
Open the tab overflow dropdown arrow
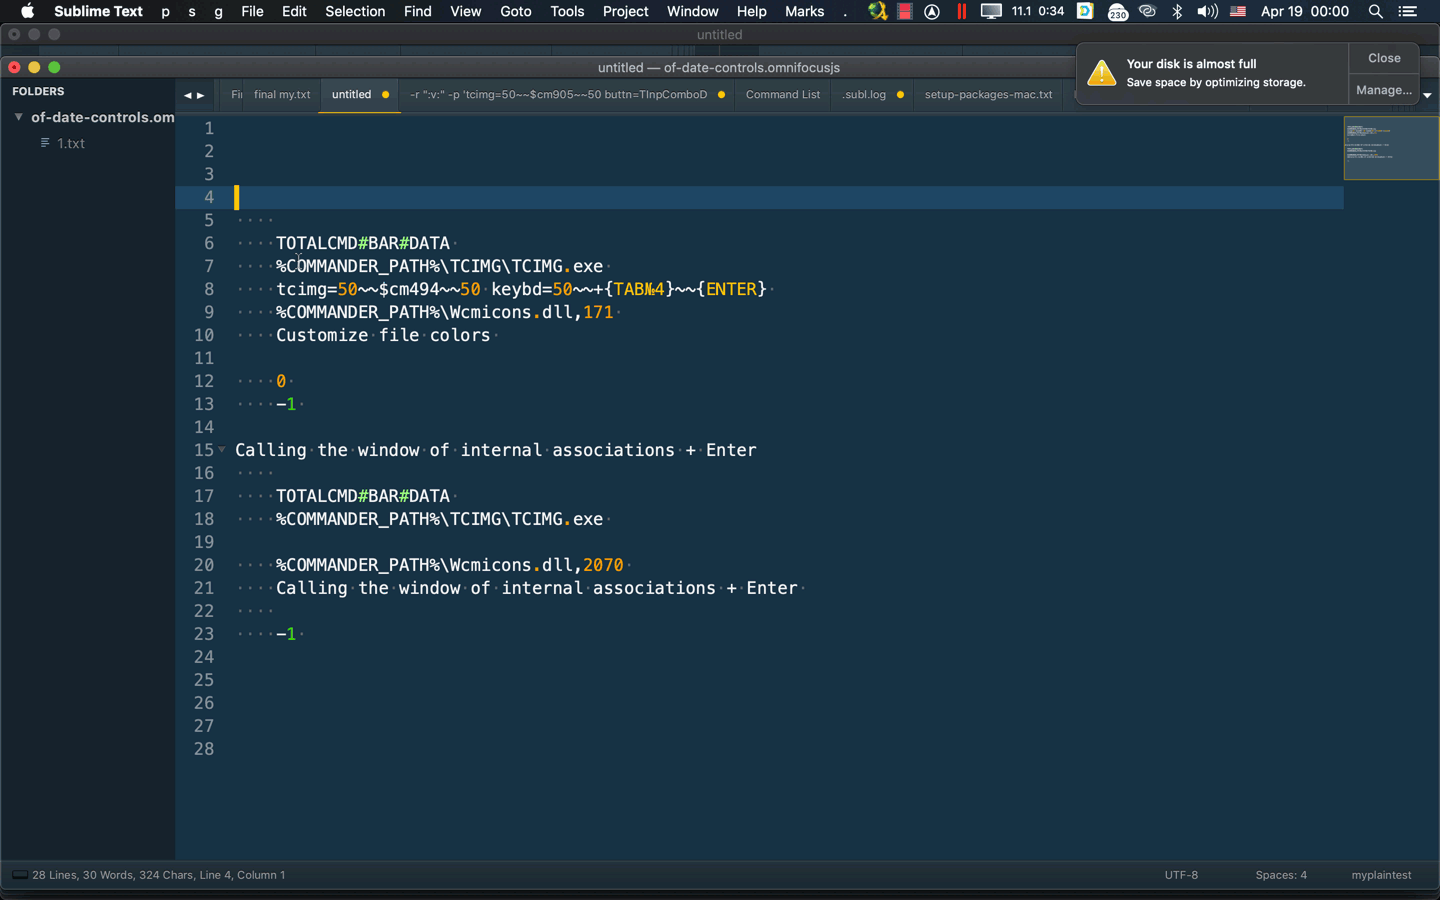[1426, 96]
